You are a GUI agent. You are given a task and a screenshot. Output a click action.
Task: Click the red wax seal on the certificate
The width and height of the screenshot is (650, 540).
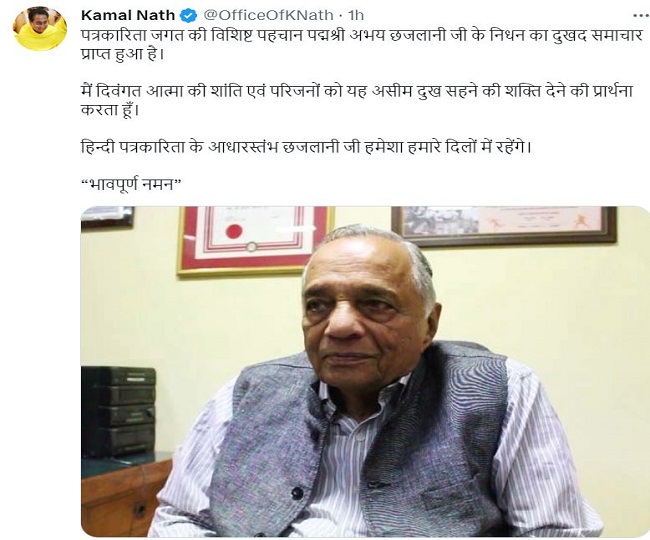(x=234, y=231)
